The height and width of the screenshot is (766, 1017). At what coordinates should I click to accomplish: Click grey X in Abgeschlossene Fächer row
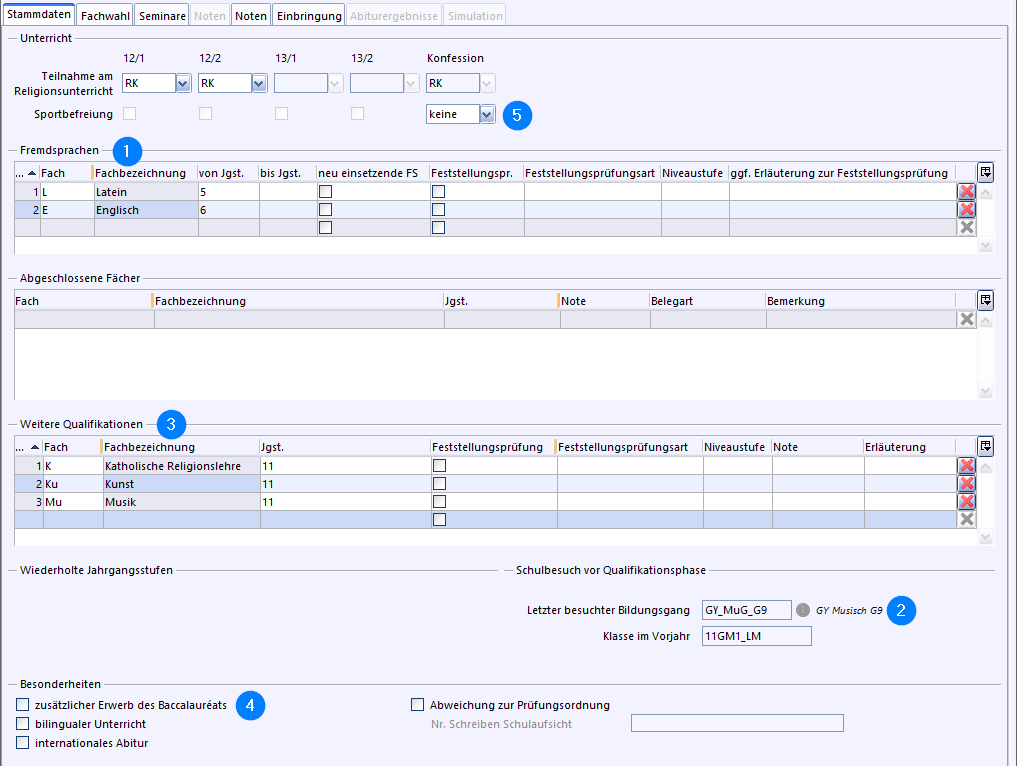966,319
